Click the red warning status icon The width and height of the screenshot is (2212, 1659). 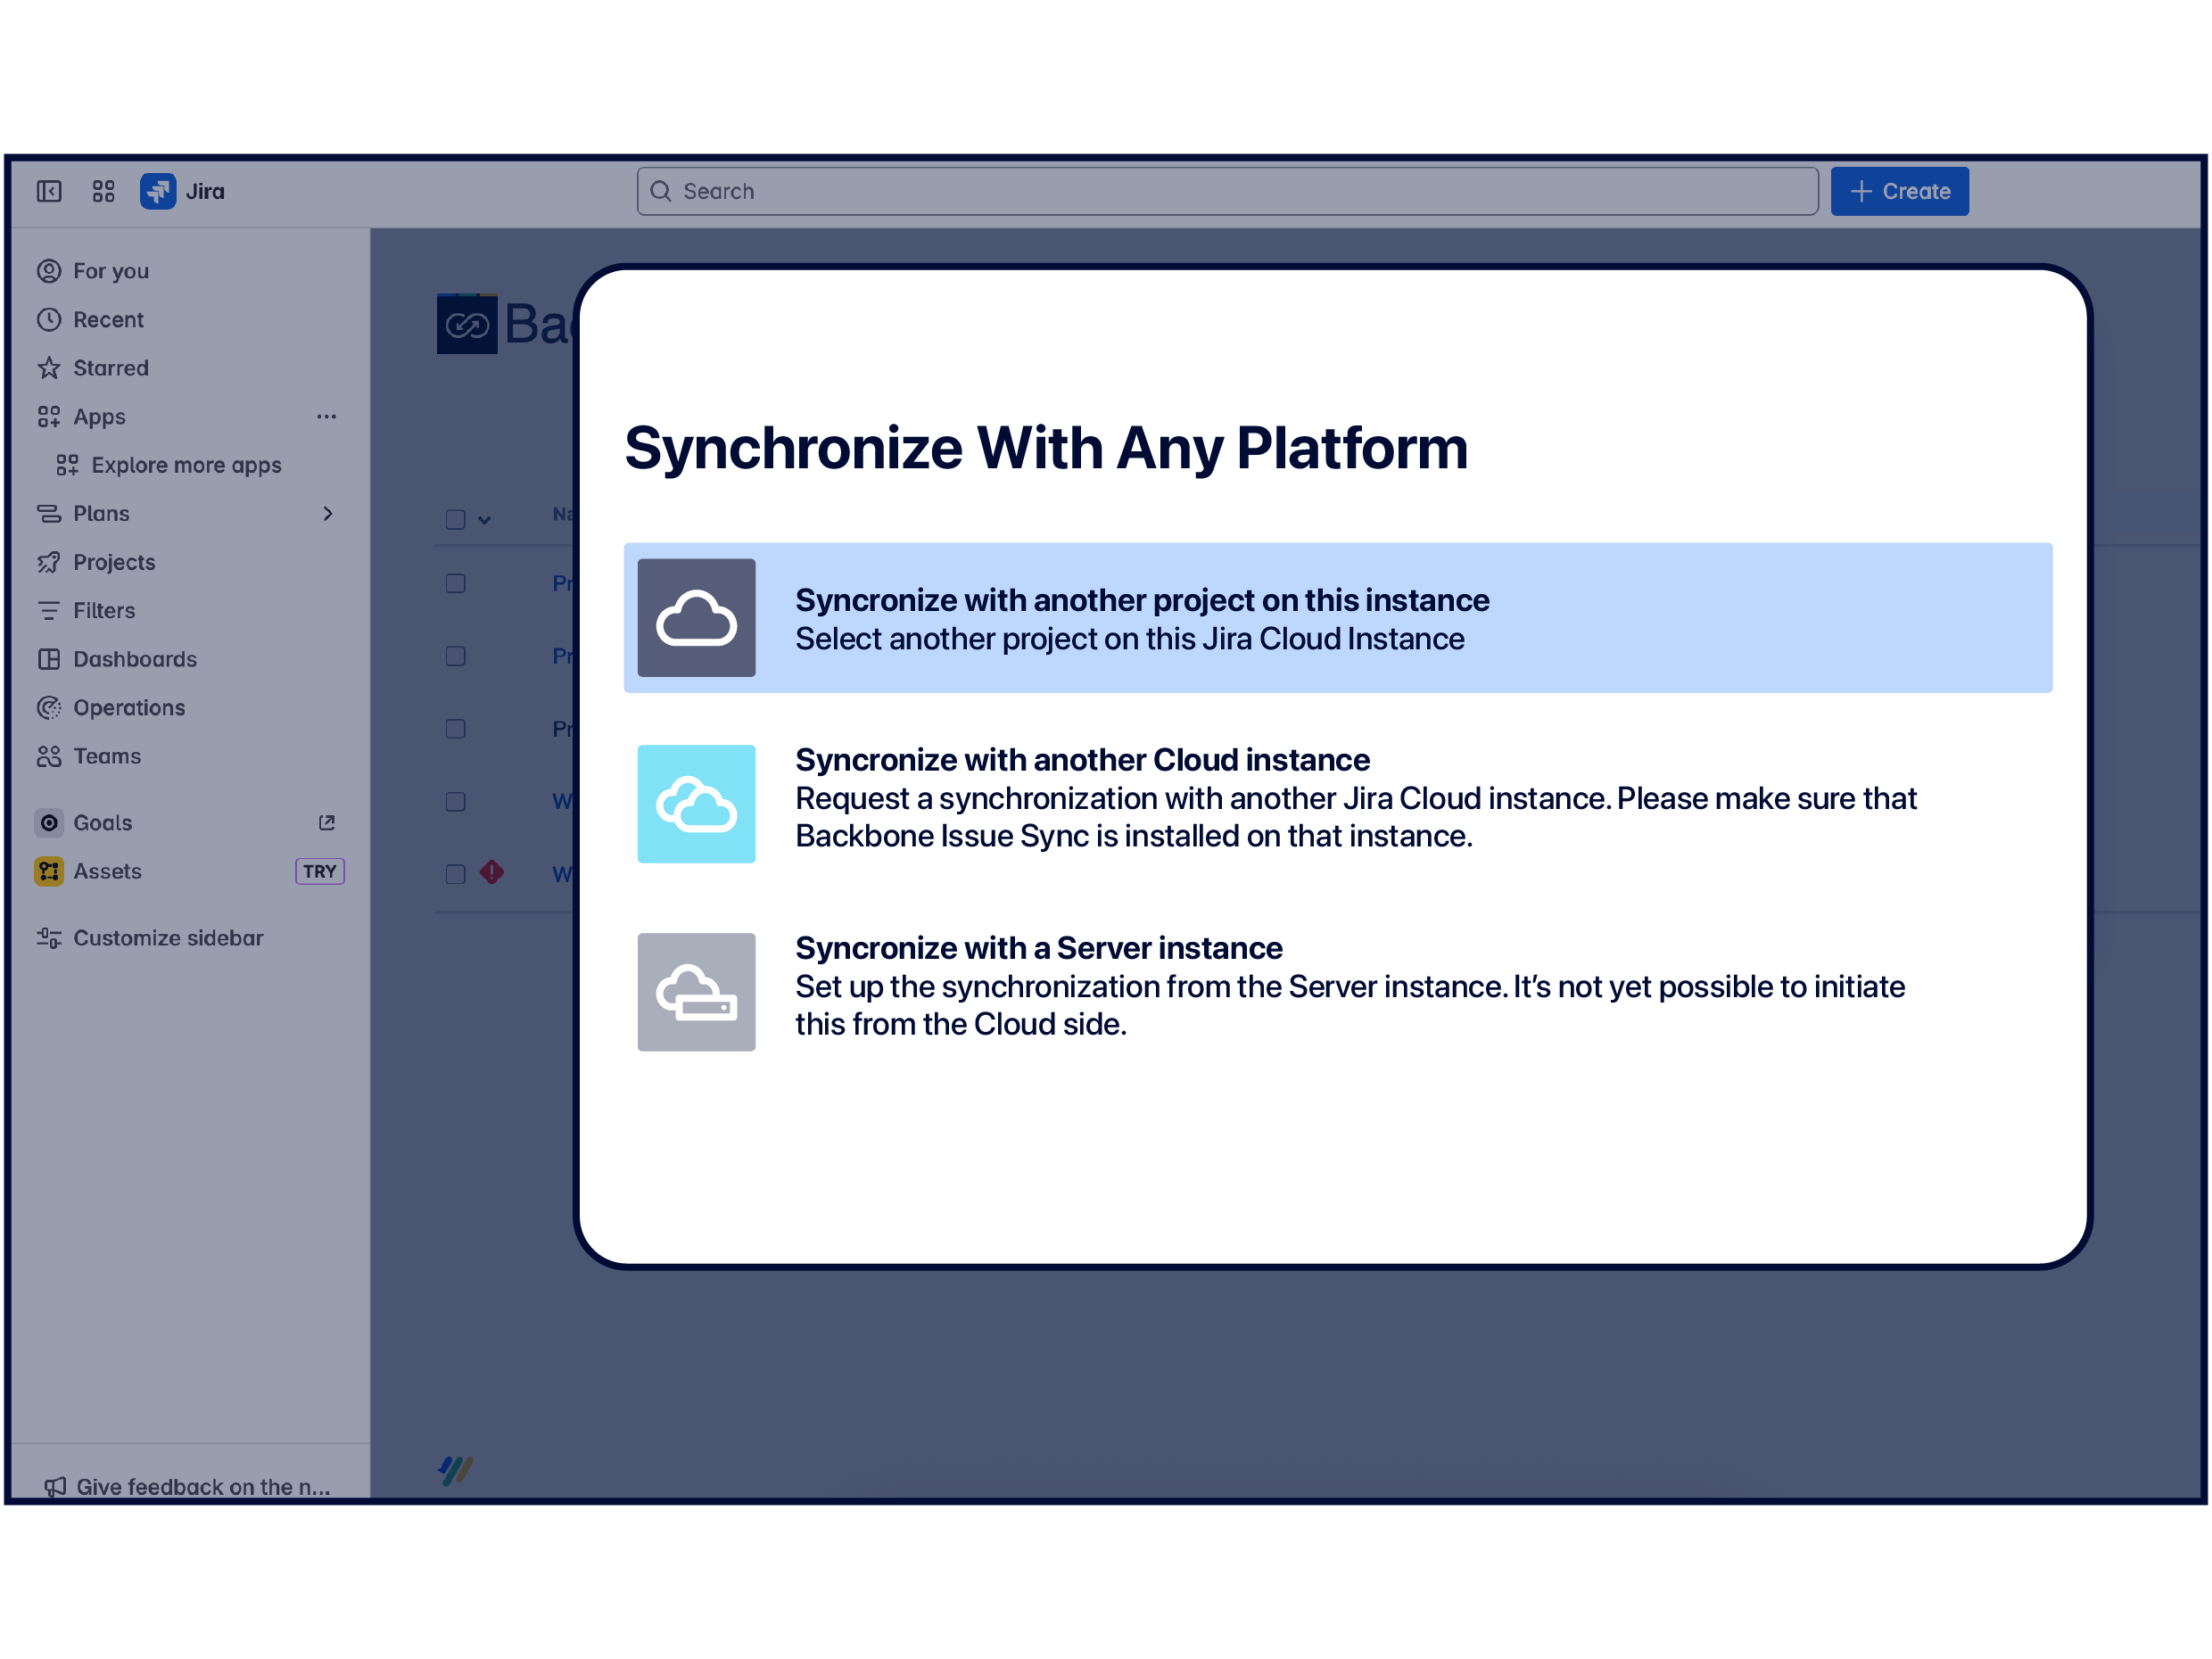pos(492,872)
